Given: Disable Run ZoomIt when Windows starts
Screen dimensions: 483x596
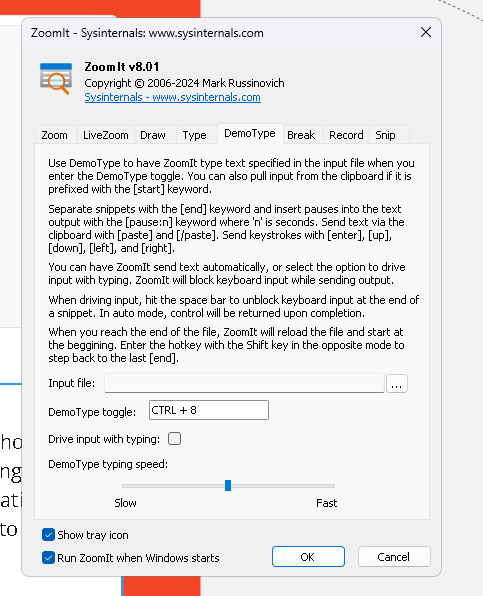Looking at the screenshot, I should click(x=48, y=558).
